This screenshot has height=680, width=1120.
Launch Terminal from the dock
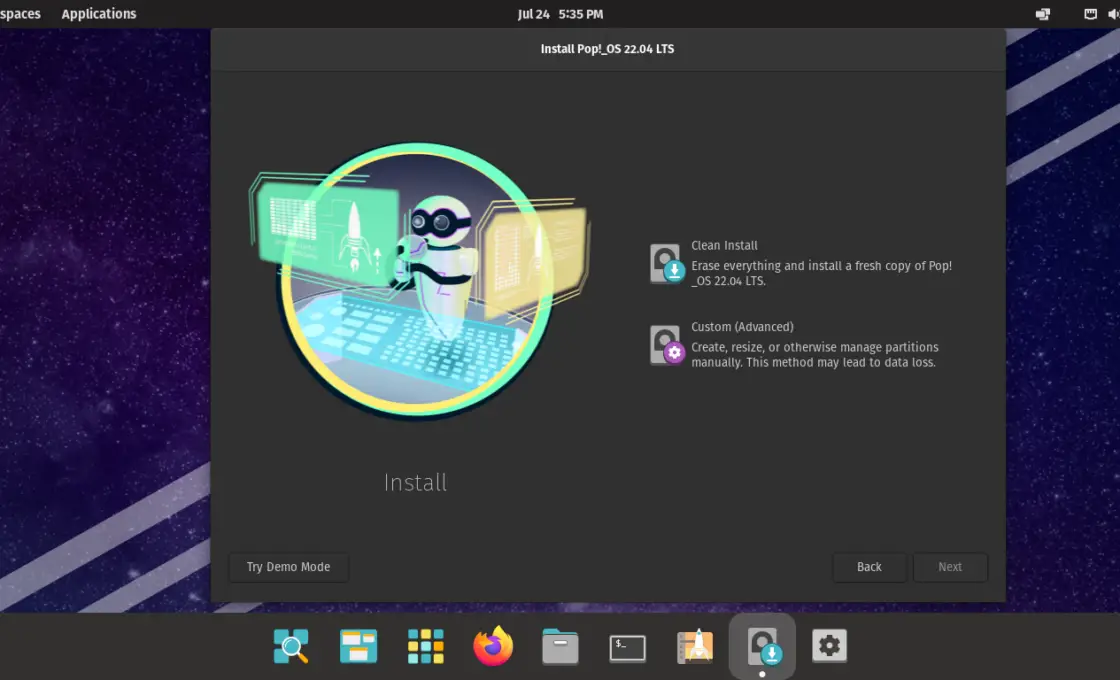[627, 648]
